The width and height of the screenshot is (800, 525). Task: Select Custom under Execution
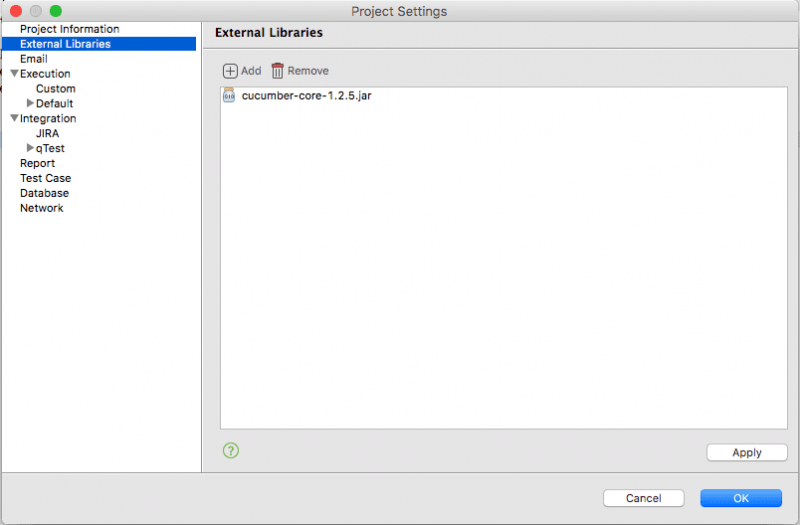coord(55,89)
